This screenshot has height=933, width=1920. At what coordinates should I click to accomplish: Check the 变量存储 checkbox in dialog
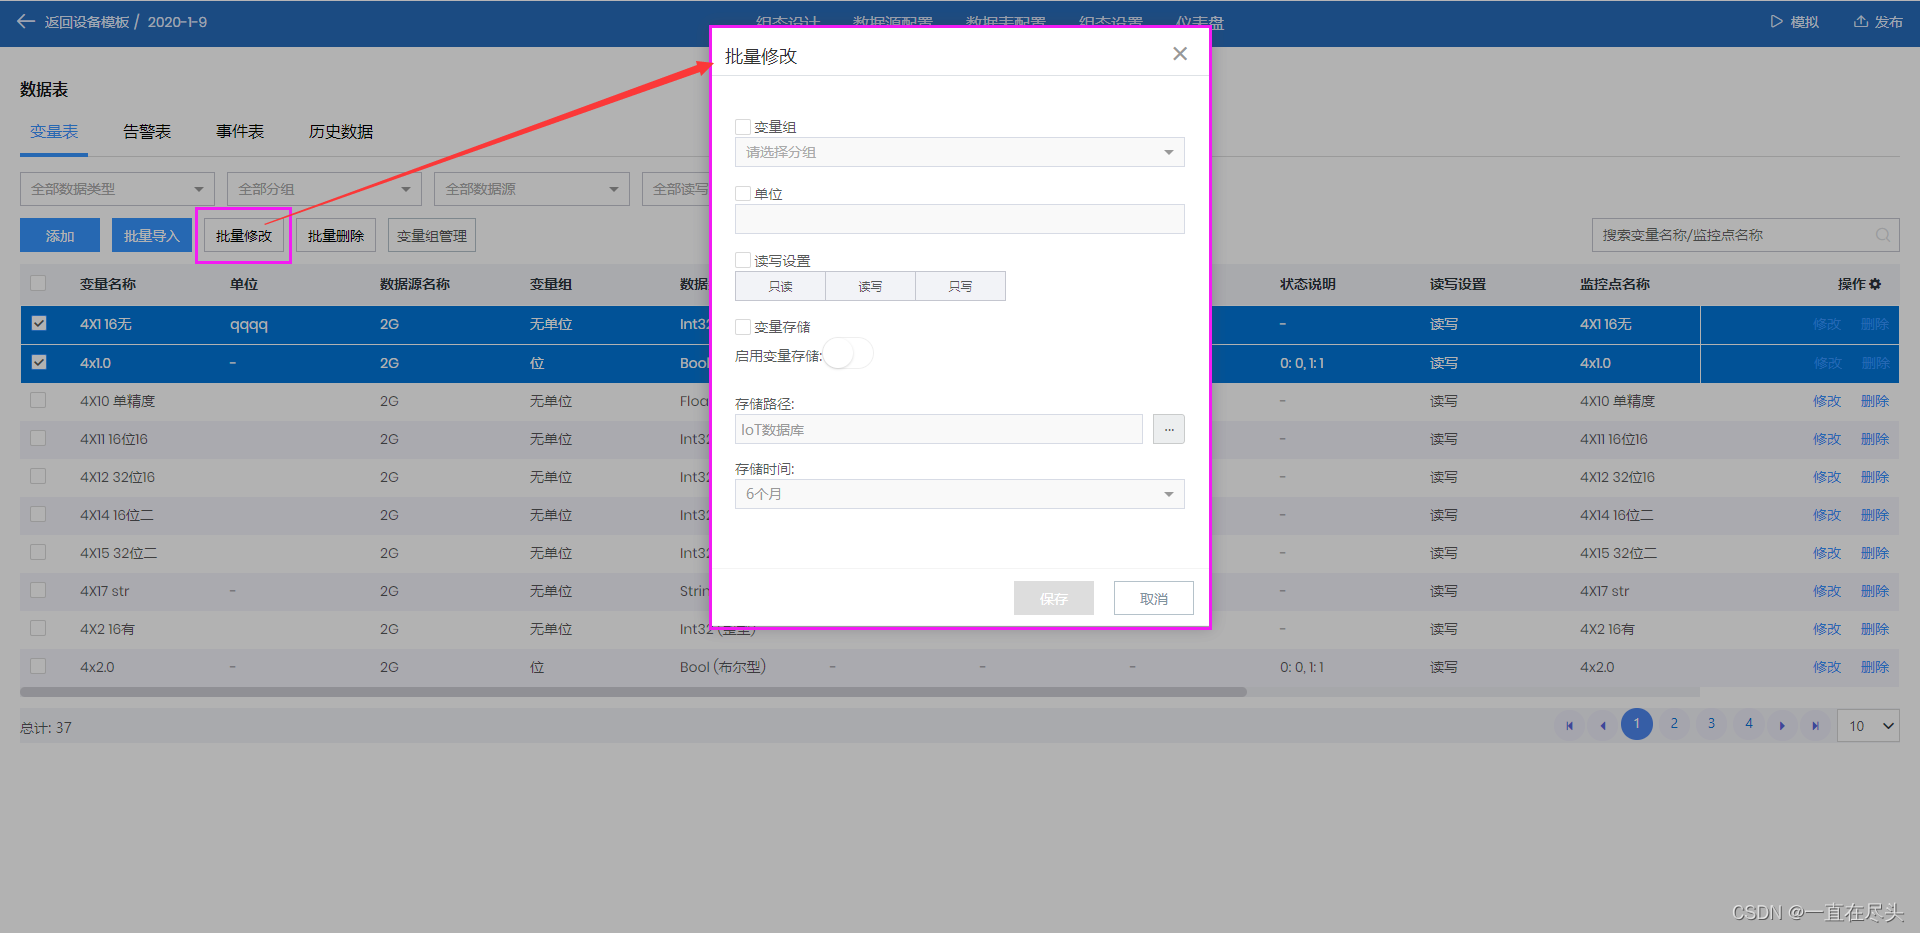743,327
